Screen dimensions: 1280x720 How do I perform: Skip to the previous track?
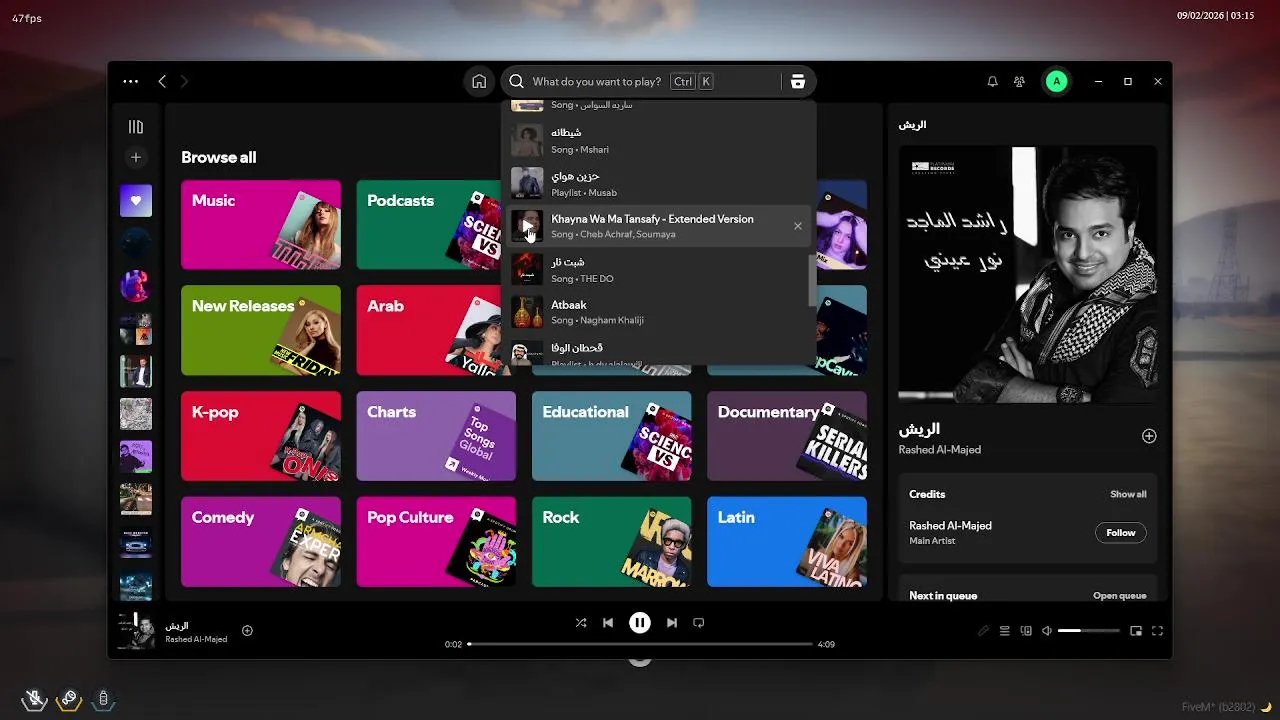coord(608,623)
